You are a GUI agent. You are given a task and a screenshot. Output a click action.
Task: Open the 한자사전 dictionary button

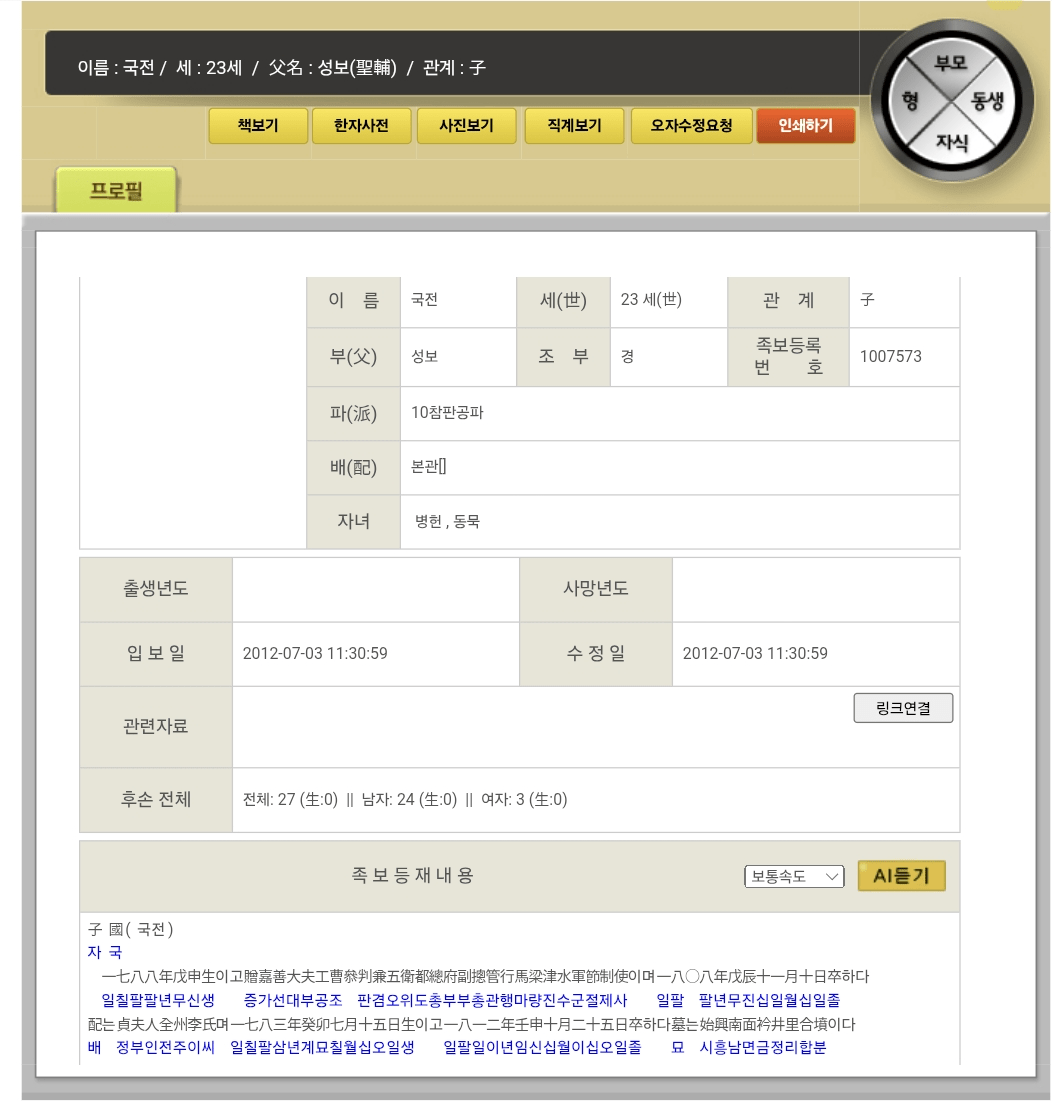click(361, 126)
